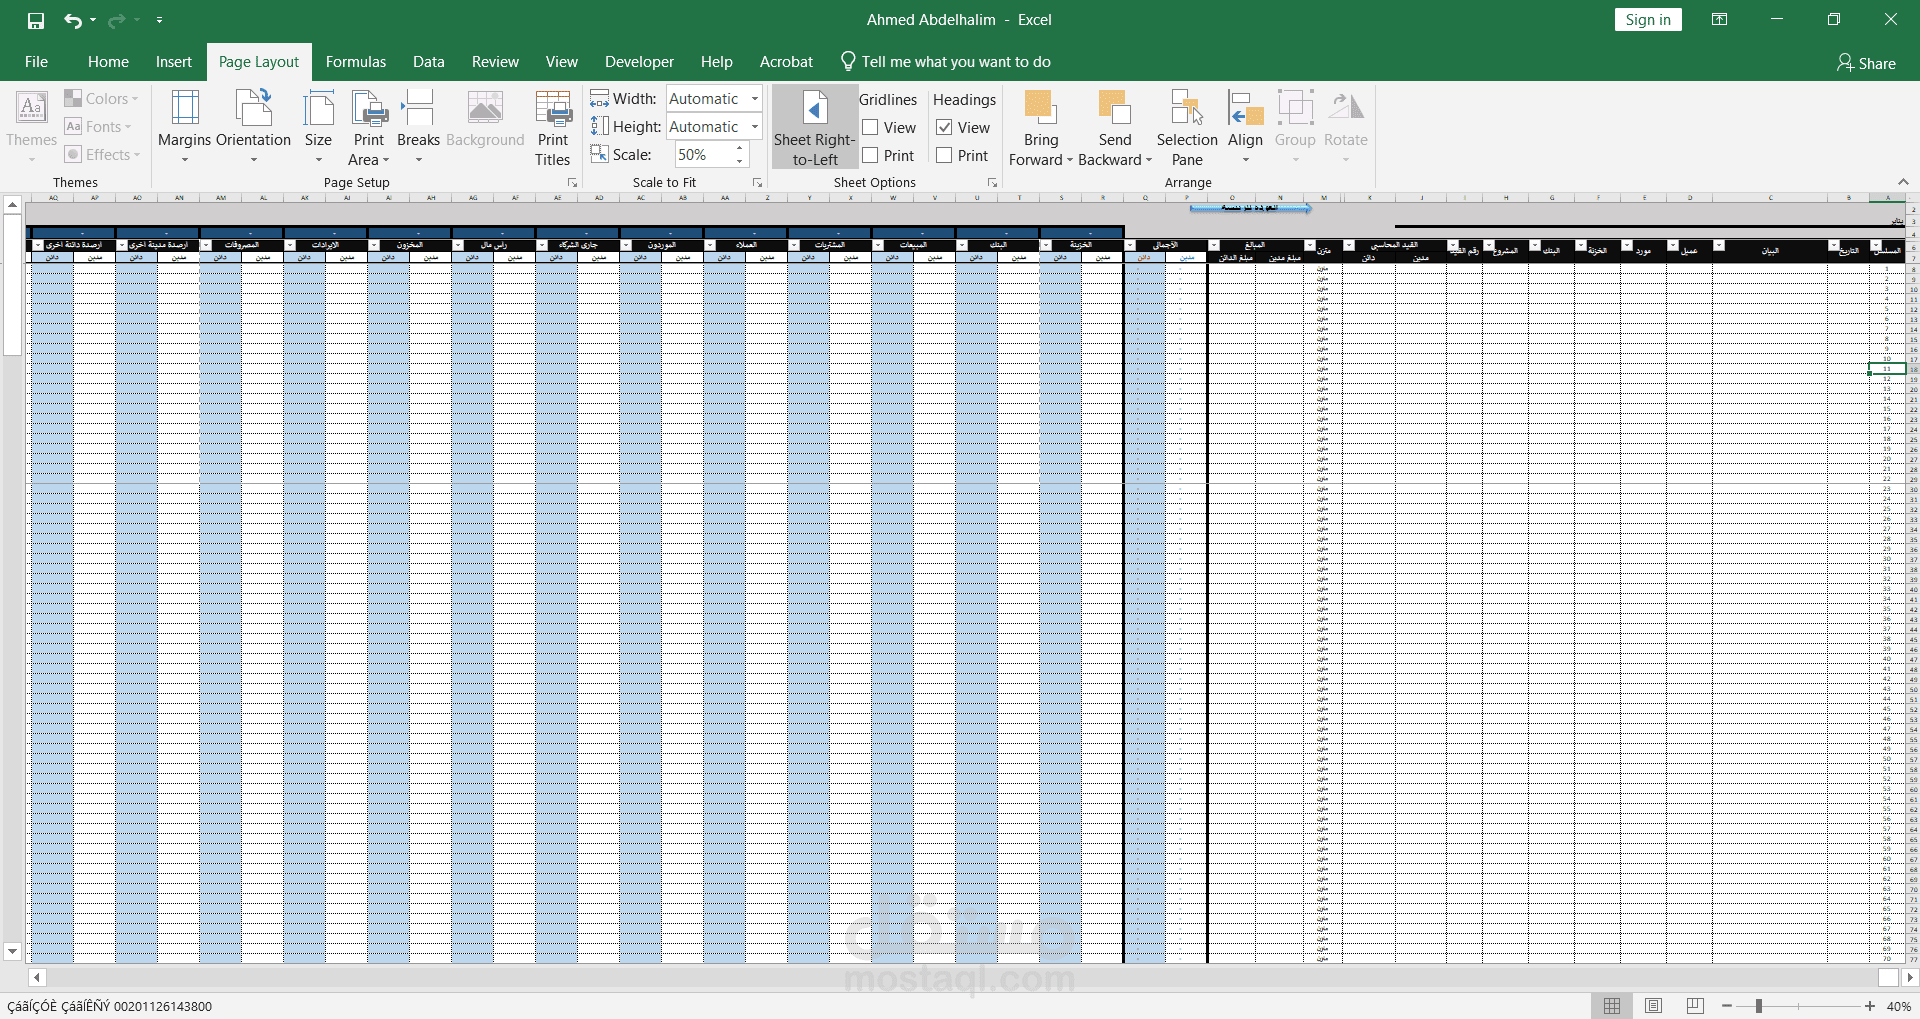Open the Themes gallery button
This screenshot has width=1920, height=1019.
coord(31,126)
